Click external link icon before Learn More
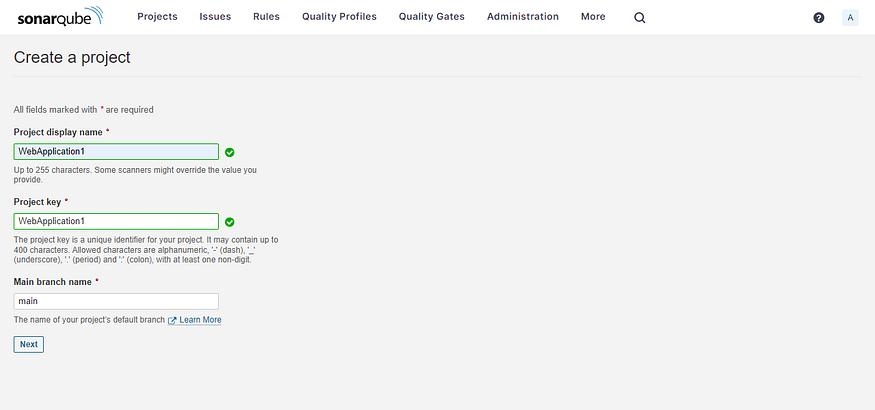 click(172, 320)
